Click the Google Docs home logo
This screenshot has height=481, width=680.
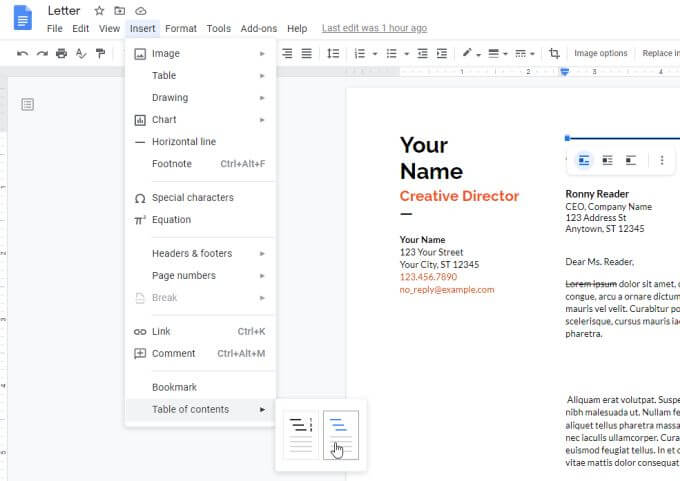click(22, 17)
